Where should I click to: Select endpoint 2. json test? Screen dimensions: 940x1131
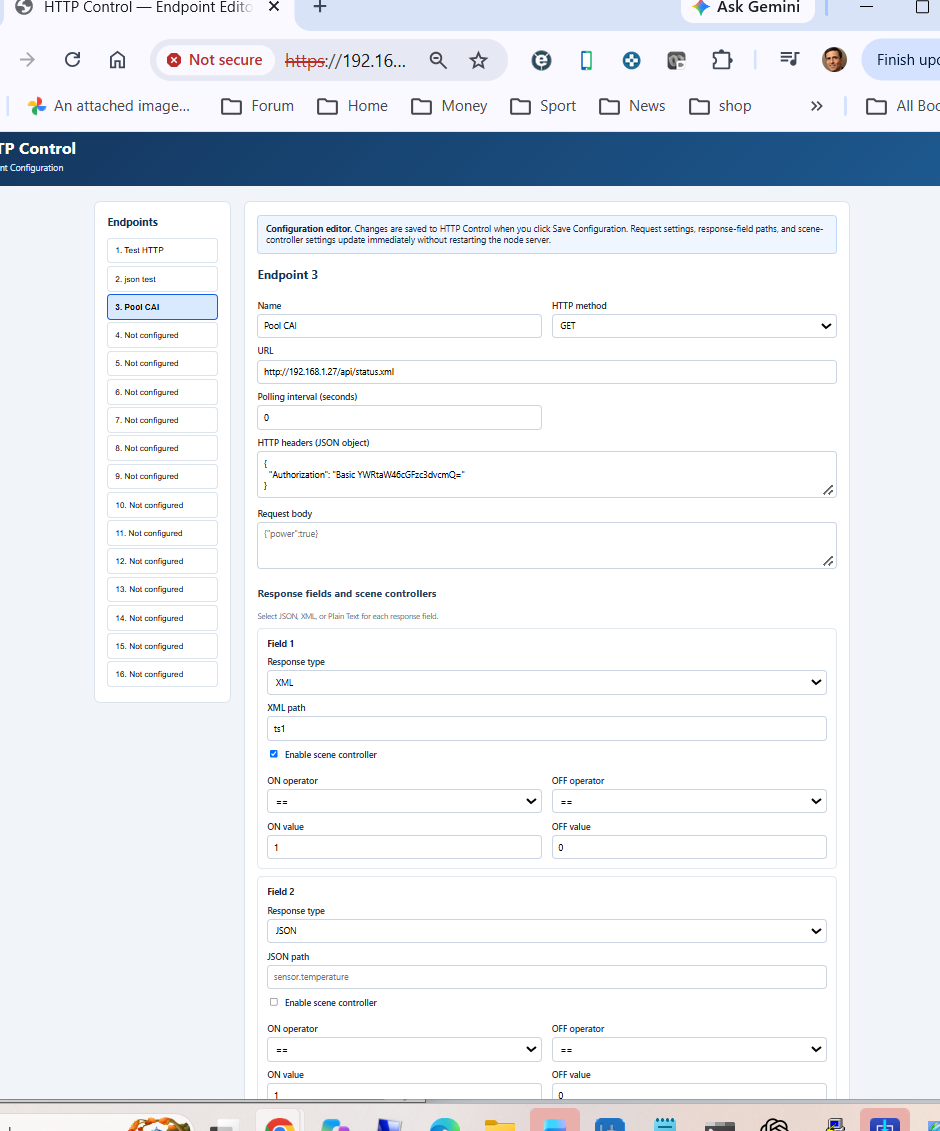click(162, 279)
